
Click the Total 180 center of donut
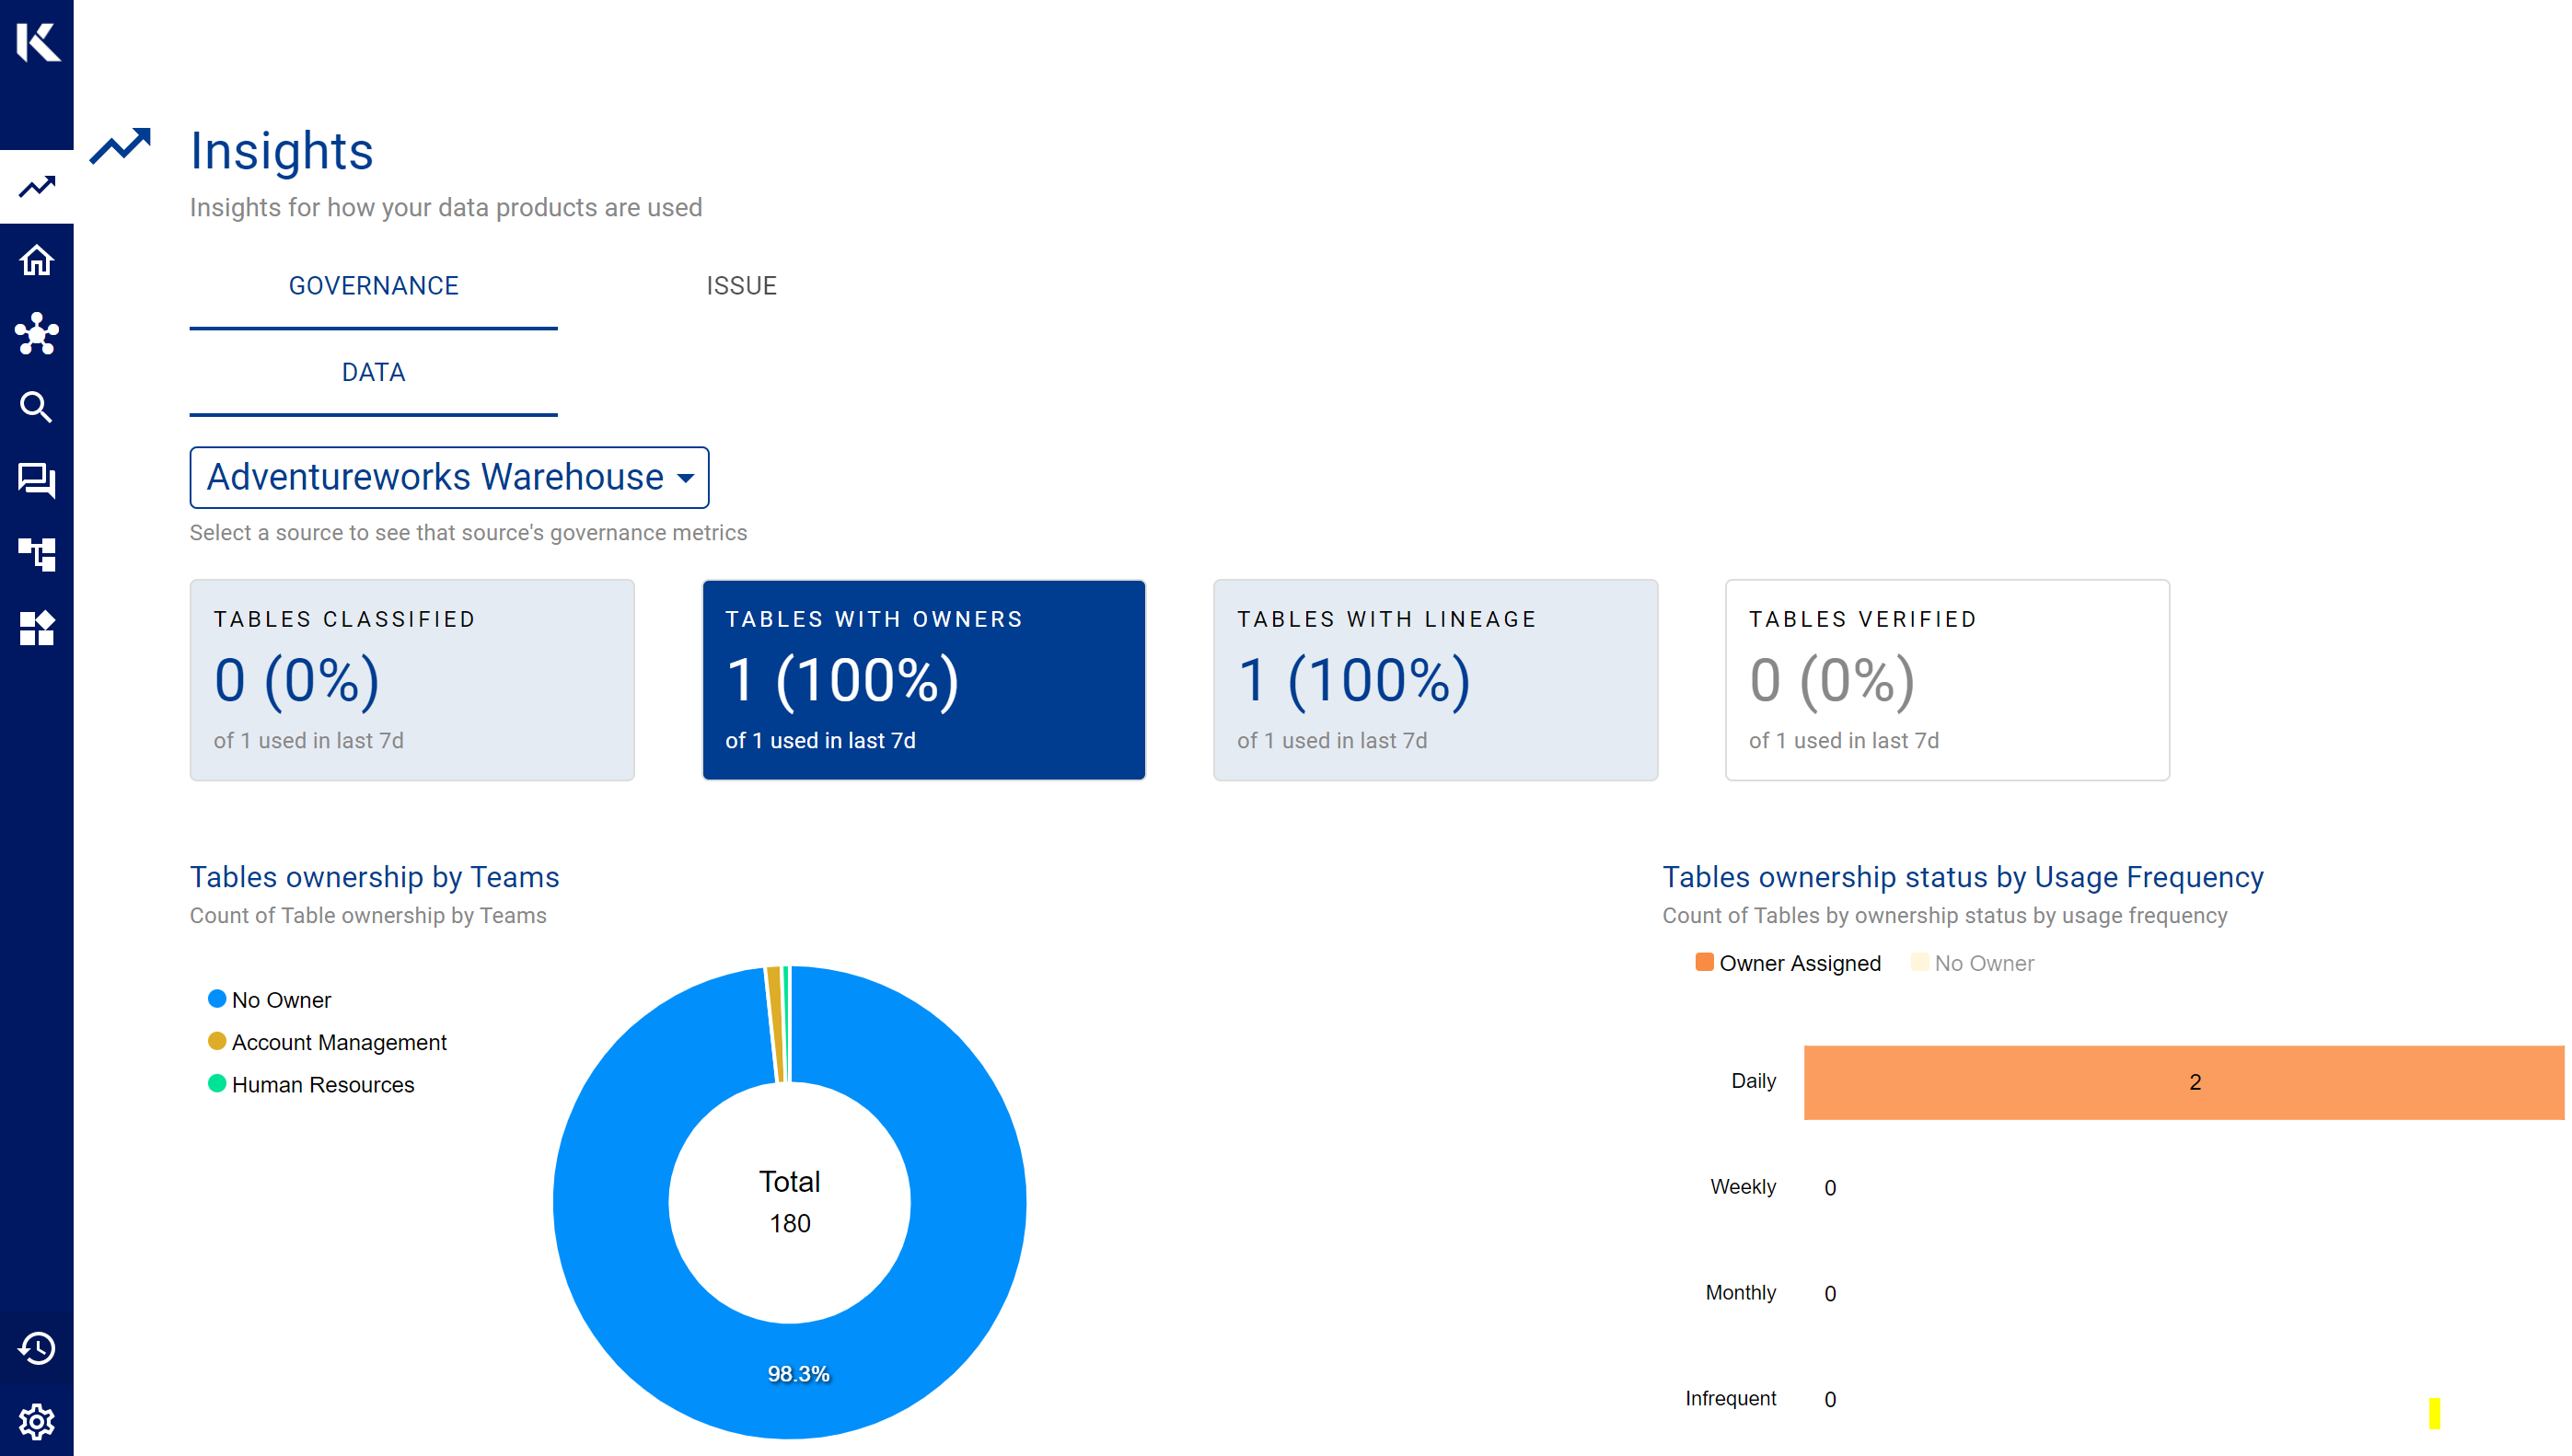coord(790,1202)
